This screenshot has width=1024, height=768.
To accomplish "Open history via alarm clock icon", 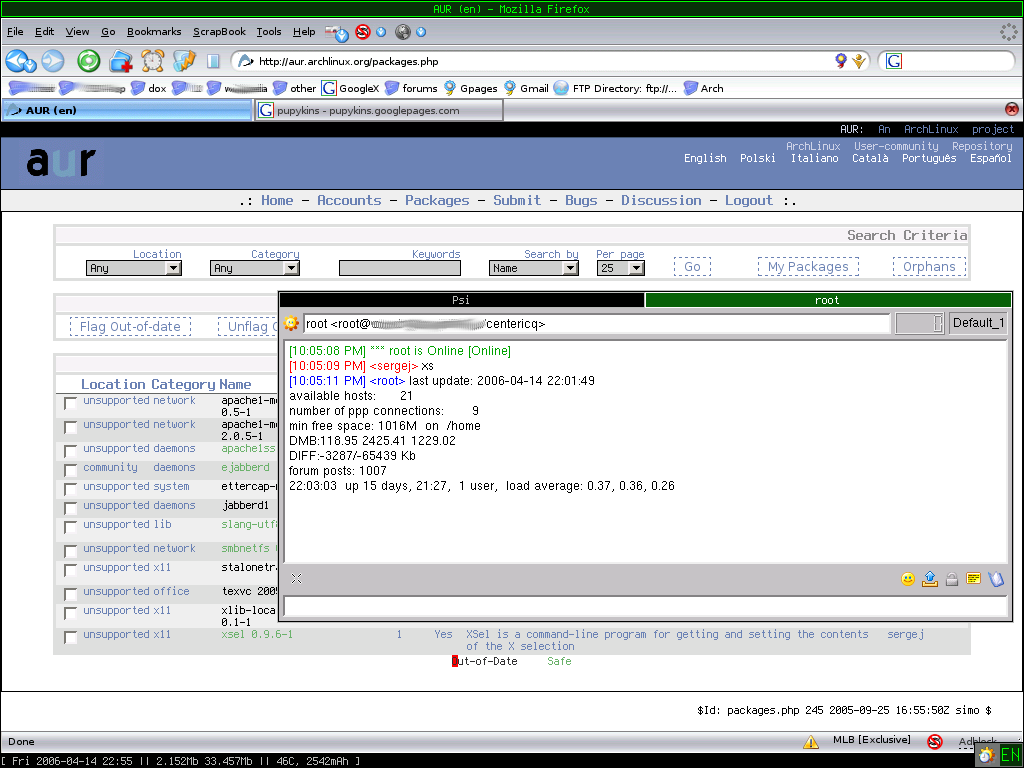I will coord(153,61).
